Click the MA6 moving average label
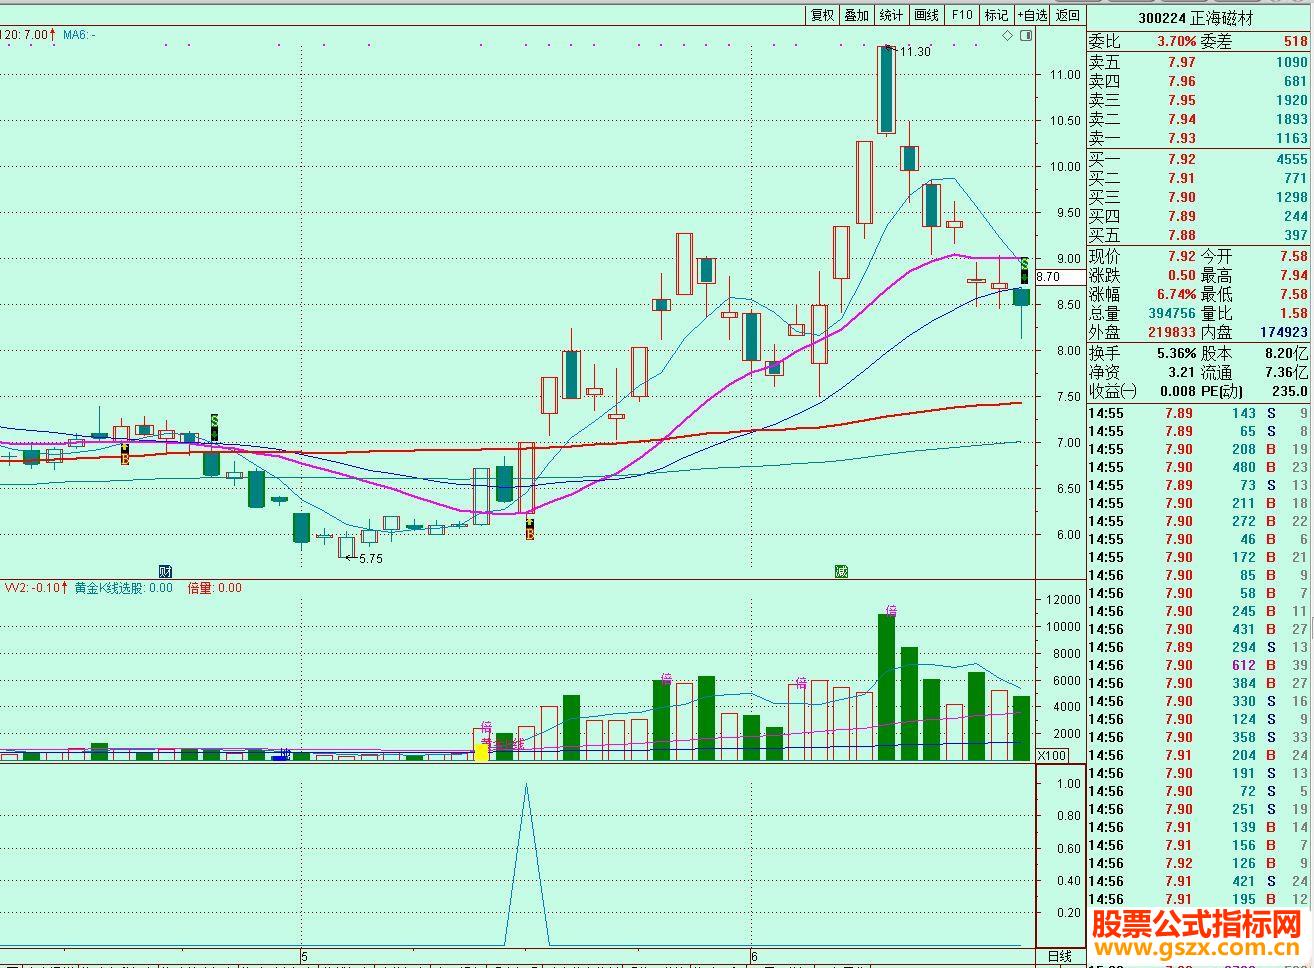 click(79, 35)
